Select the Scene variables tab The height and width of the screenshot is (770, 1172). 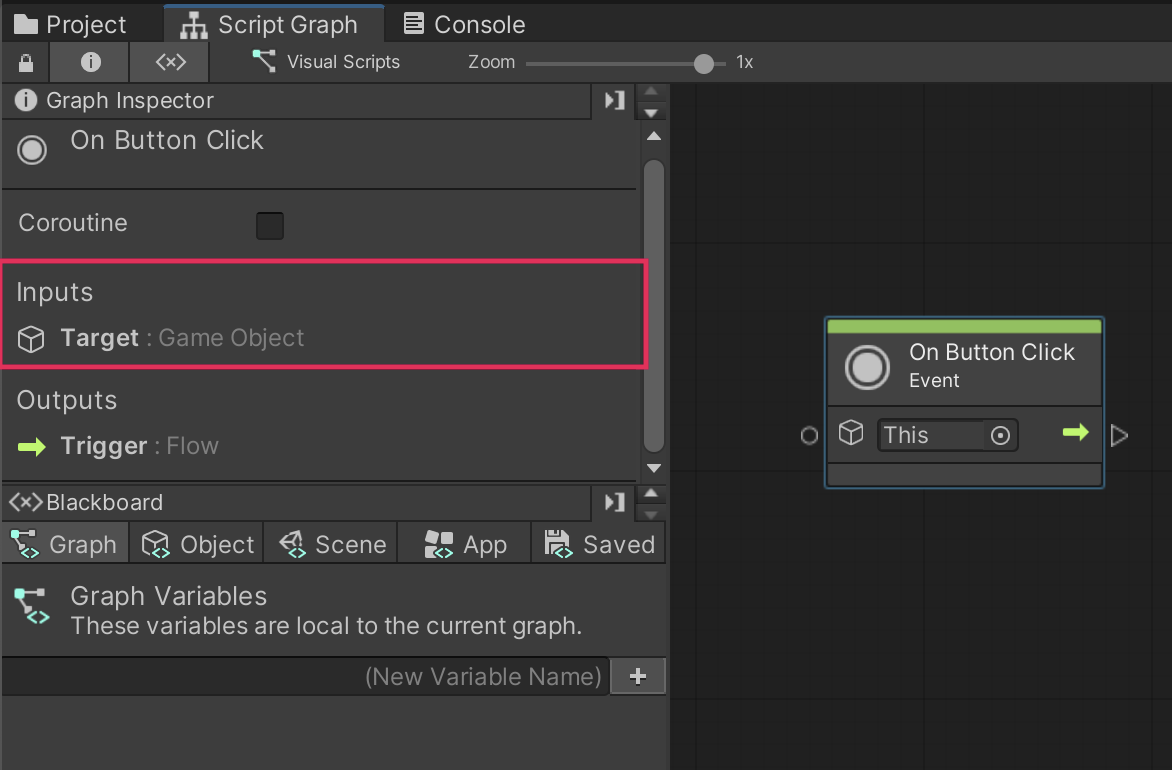pyautogui.click(x=332, y=544)
